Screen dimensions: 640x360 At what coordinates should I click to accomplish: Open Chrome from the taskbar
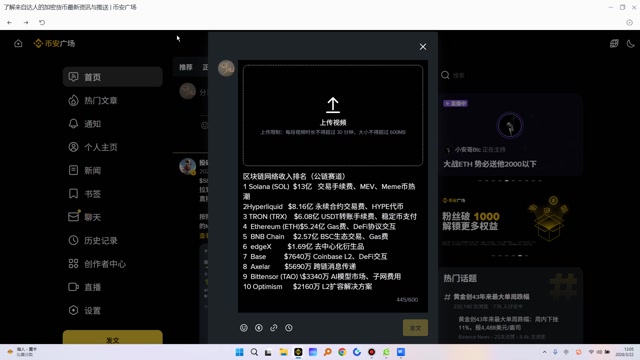(342, 352)
